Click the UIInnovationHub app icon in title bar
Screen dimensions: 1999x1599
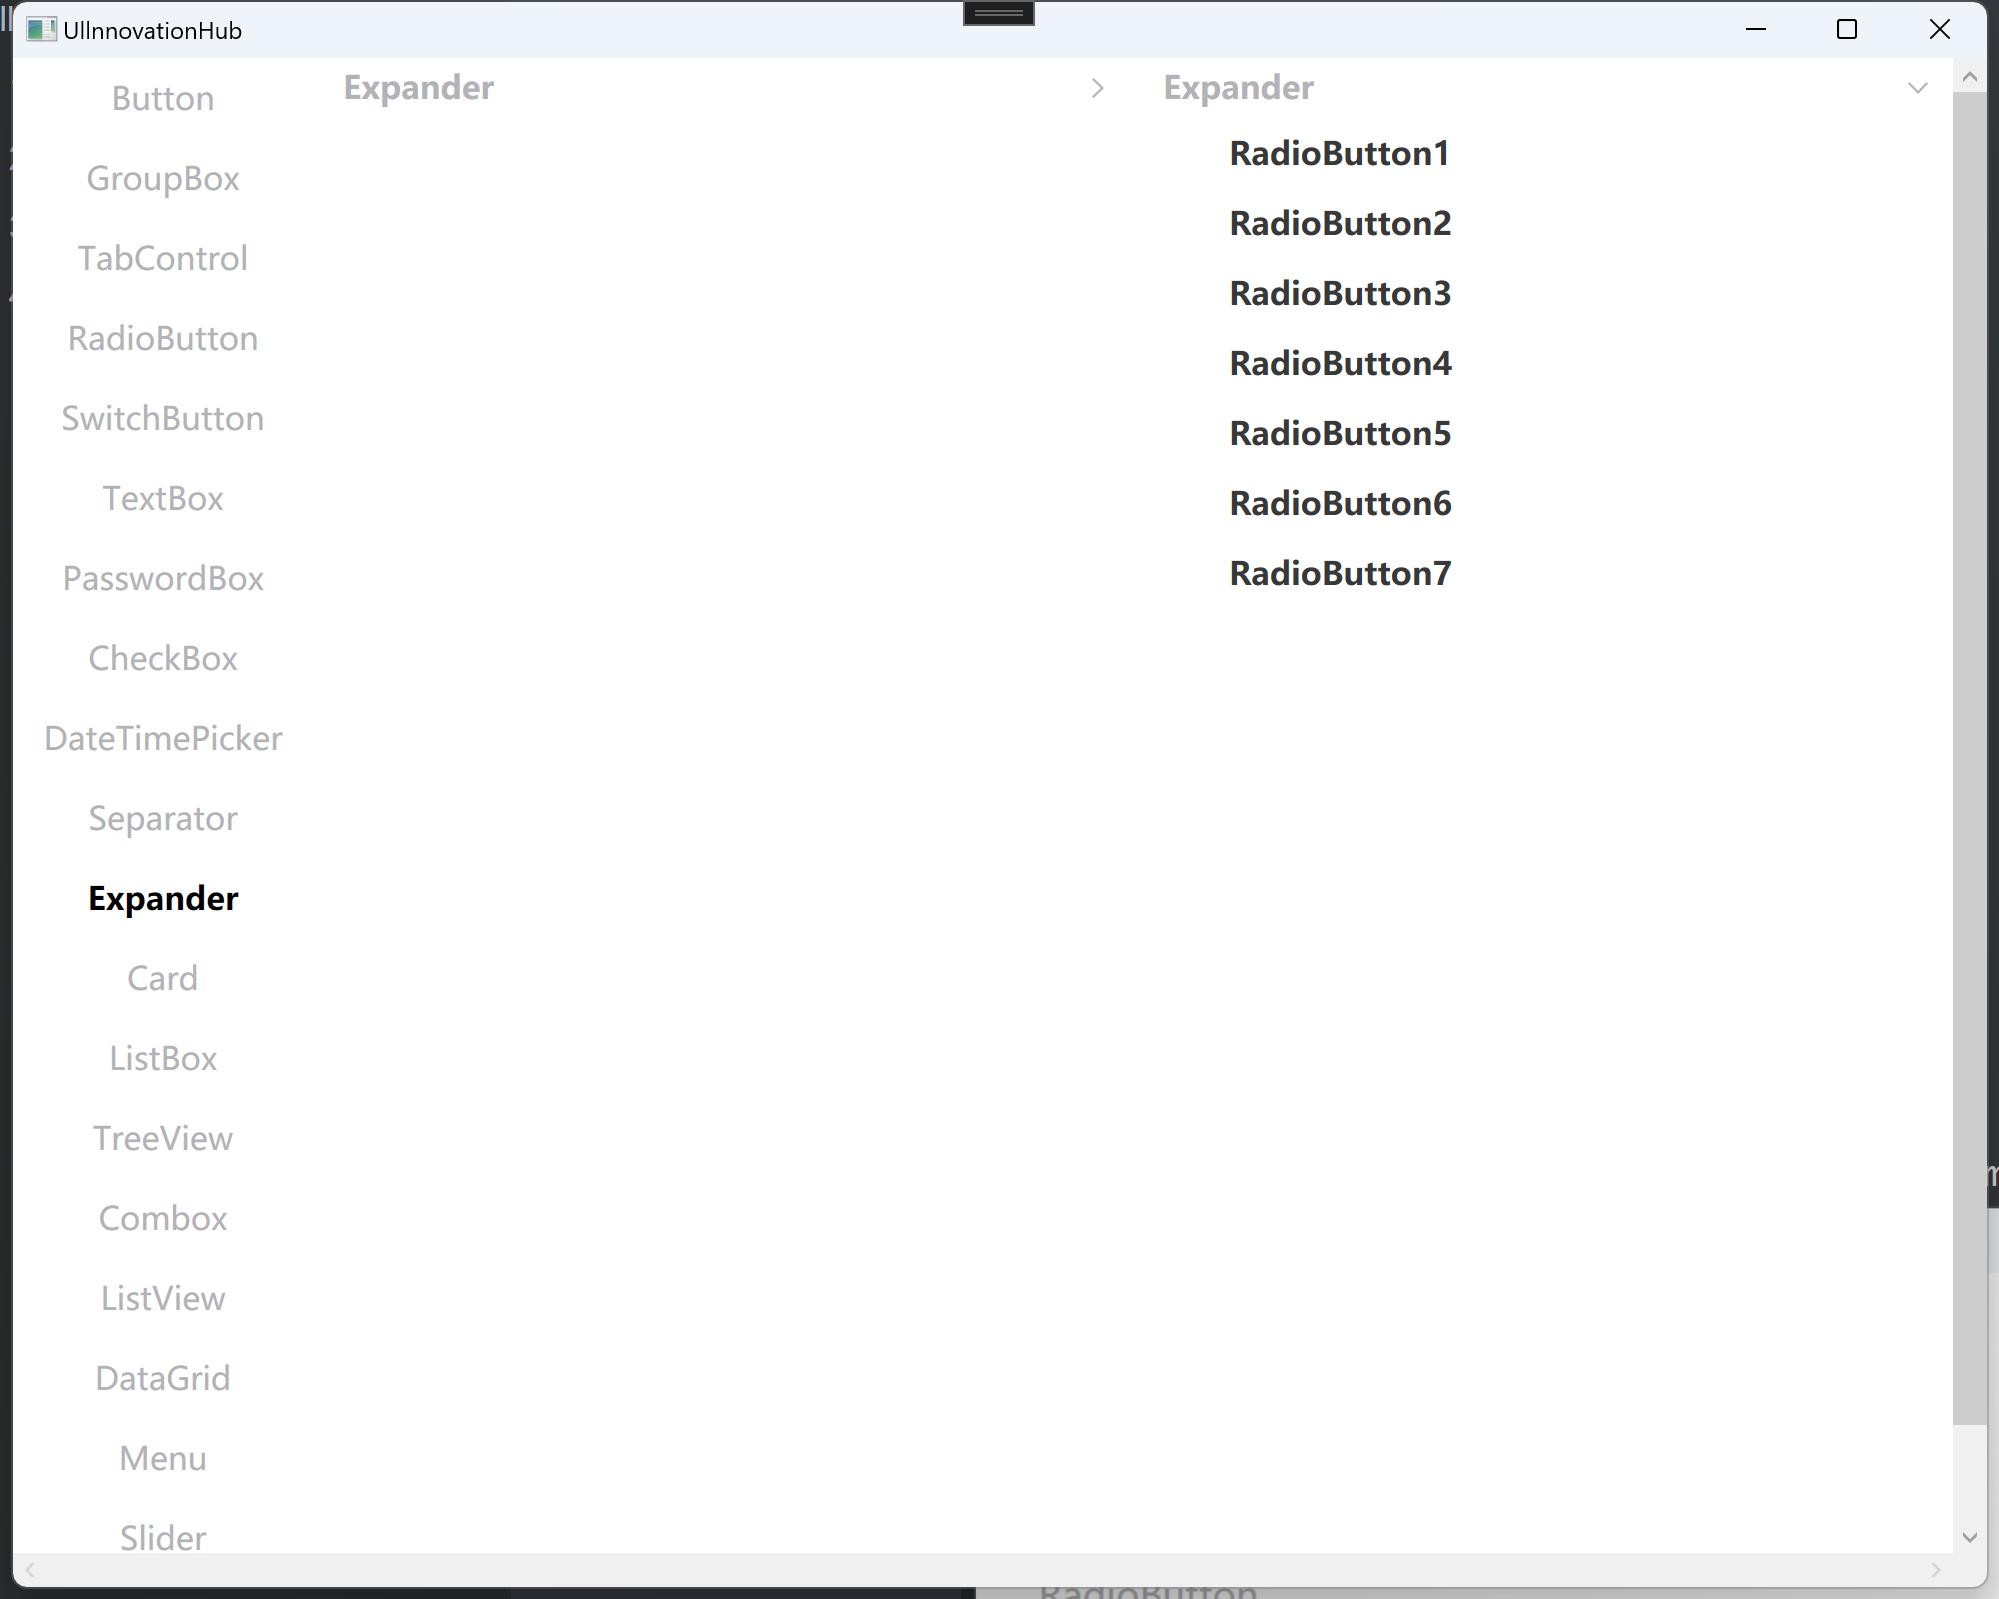tap(41, 30)
